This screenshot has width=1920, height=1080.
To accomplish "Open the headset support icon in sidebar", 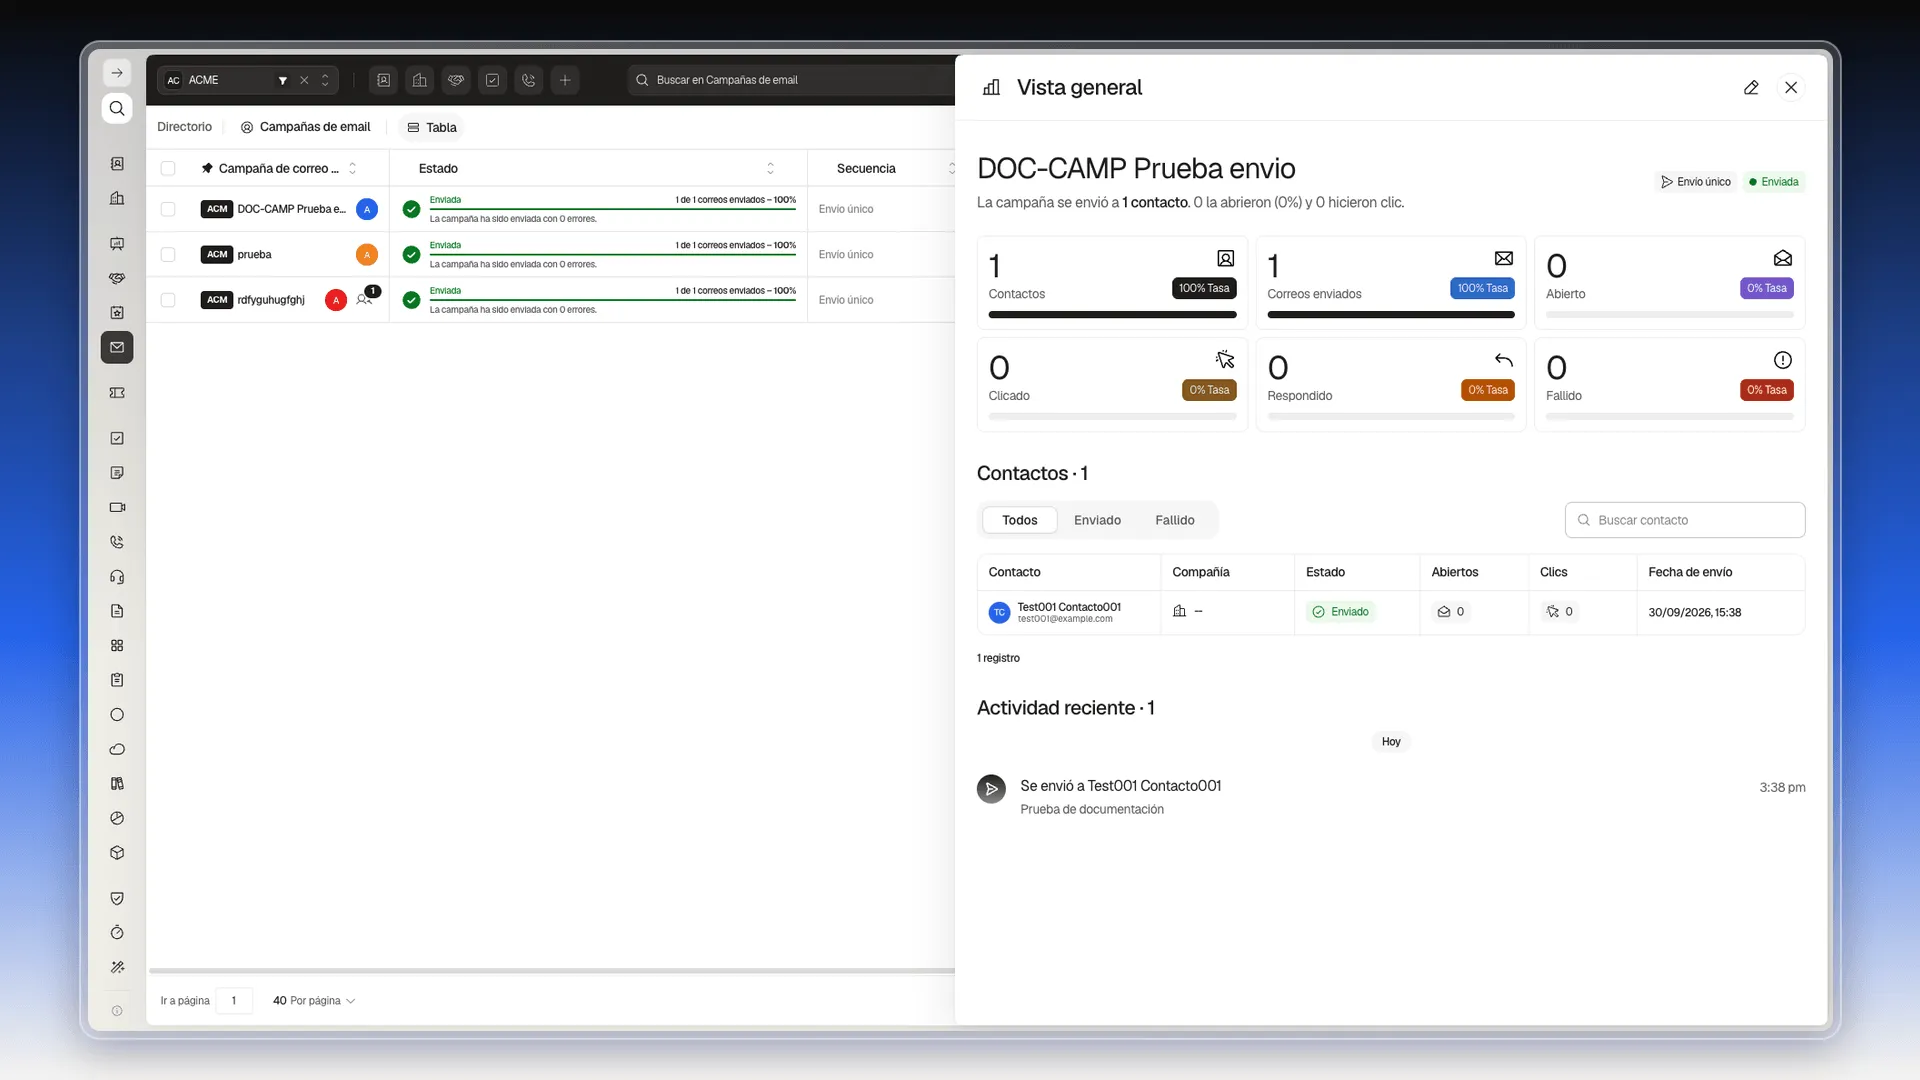I will point(117,576).
